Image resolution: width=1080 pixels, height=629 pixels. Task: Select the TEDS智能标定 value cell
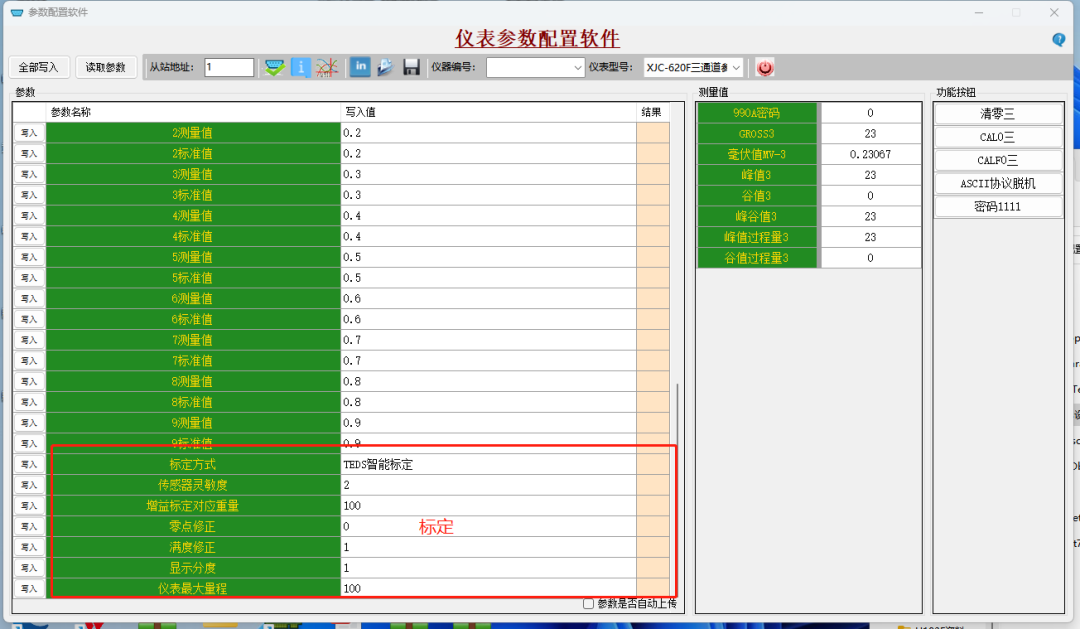(x=488, y=464)
